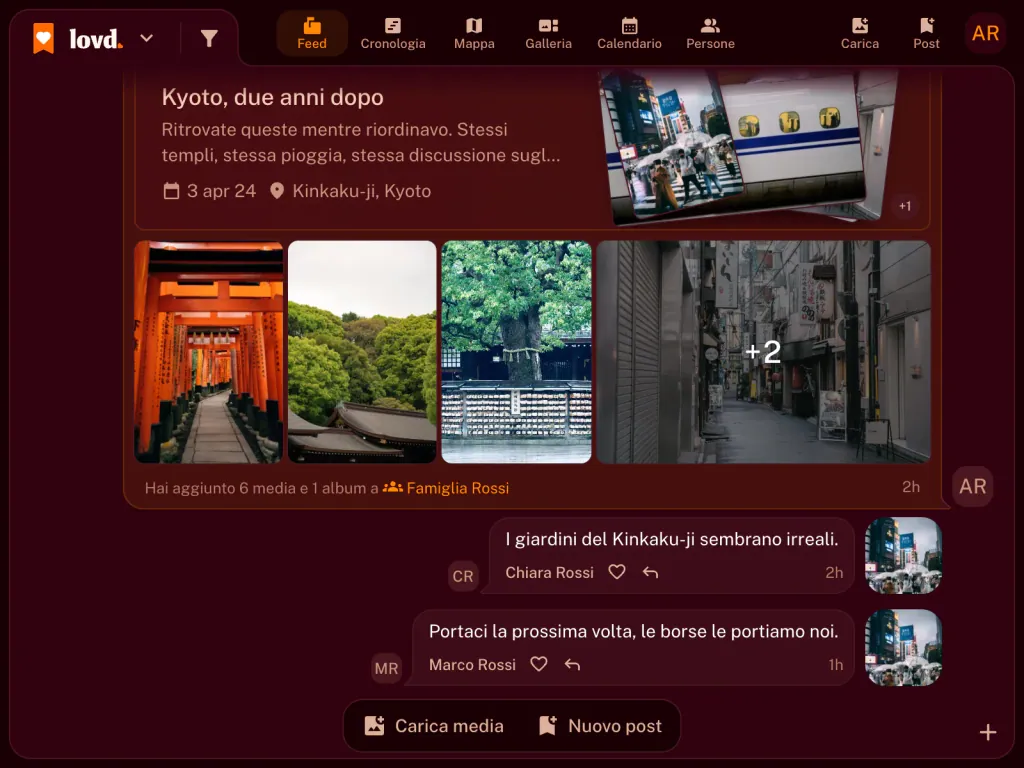Switch to the Feed tab

pyautogui.click(x=312, y=34)
